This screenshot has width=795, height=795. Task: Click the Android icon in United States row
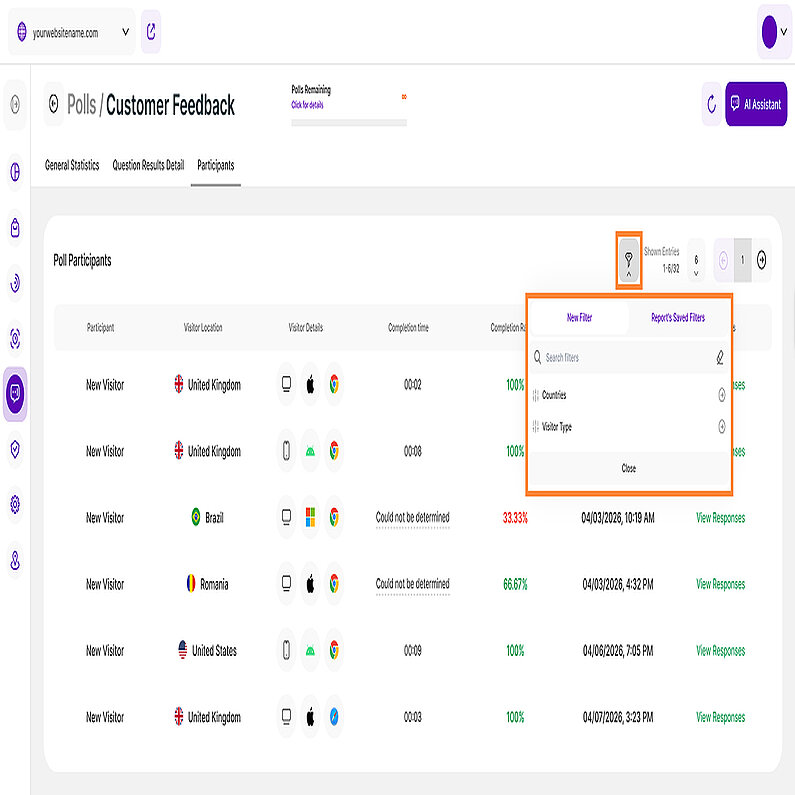tap(310, 650)
